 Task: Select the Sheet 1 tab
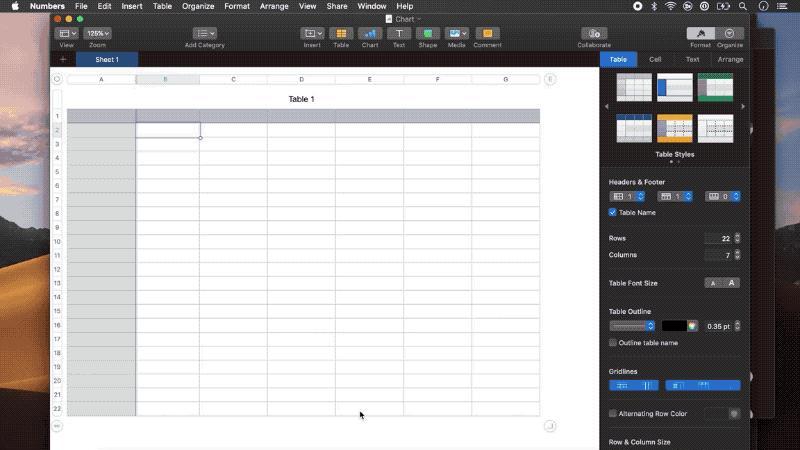tap(107, 60)
